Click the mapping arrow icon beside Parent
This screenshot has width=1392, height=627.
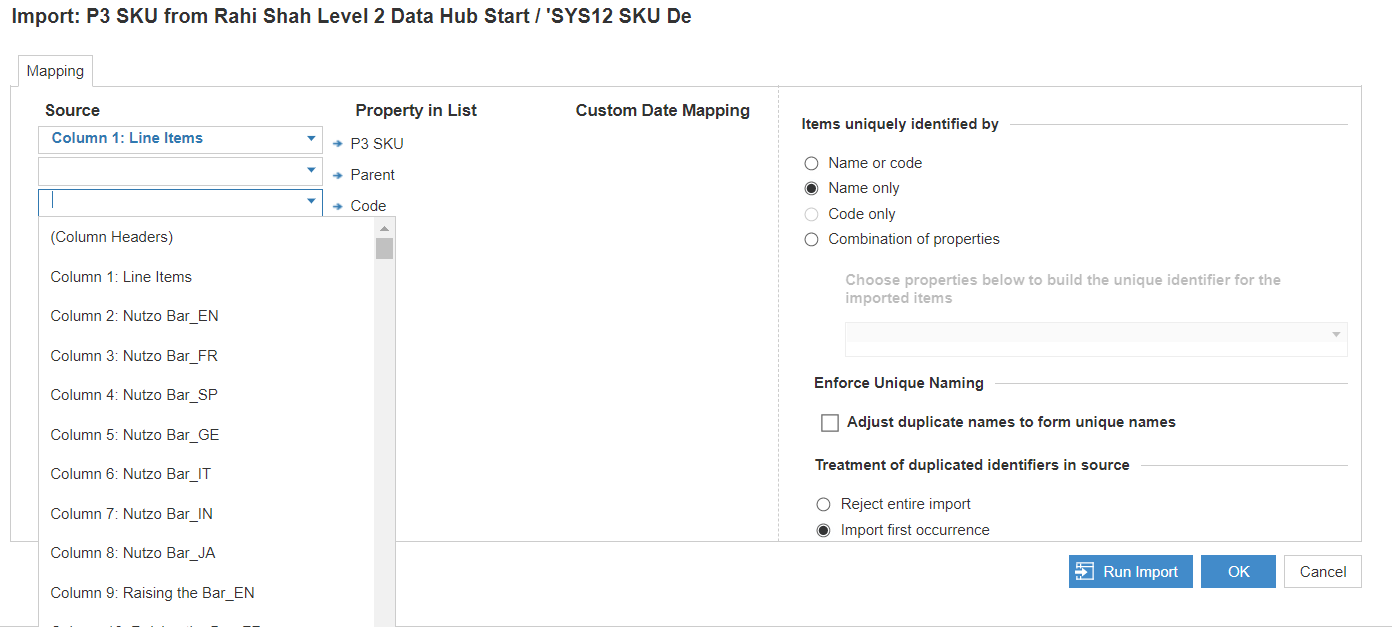tap(338, 174)
